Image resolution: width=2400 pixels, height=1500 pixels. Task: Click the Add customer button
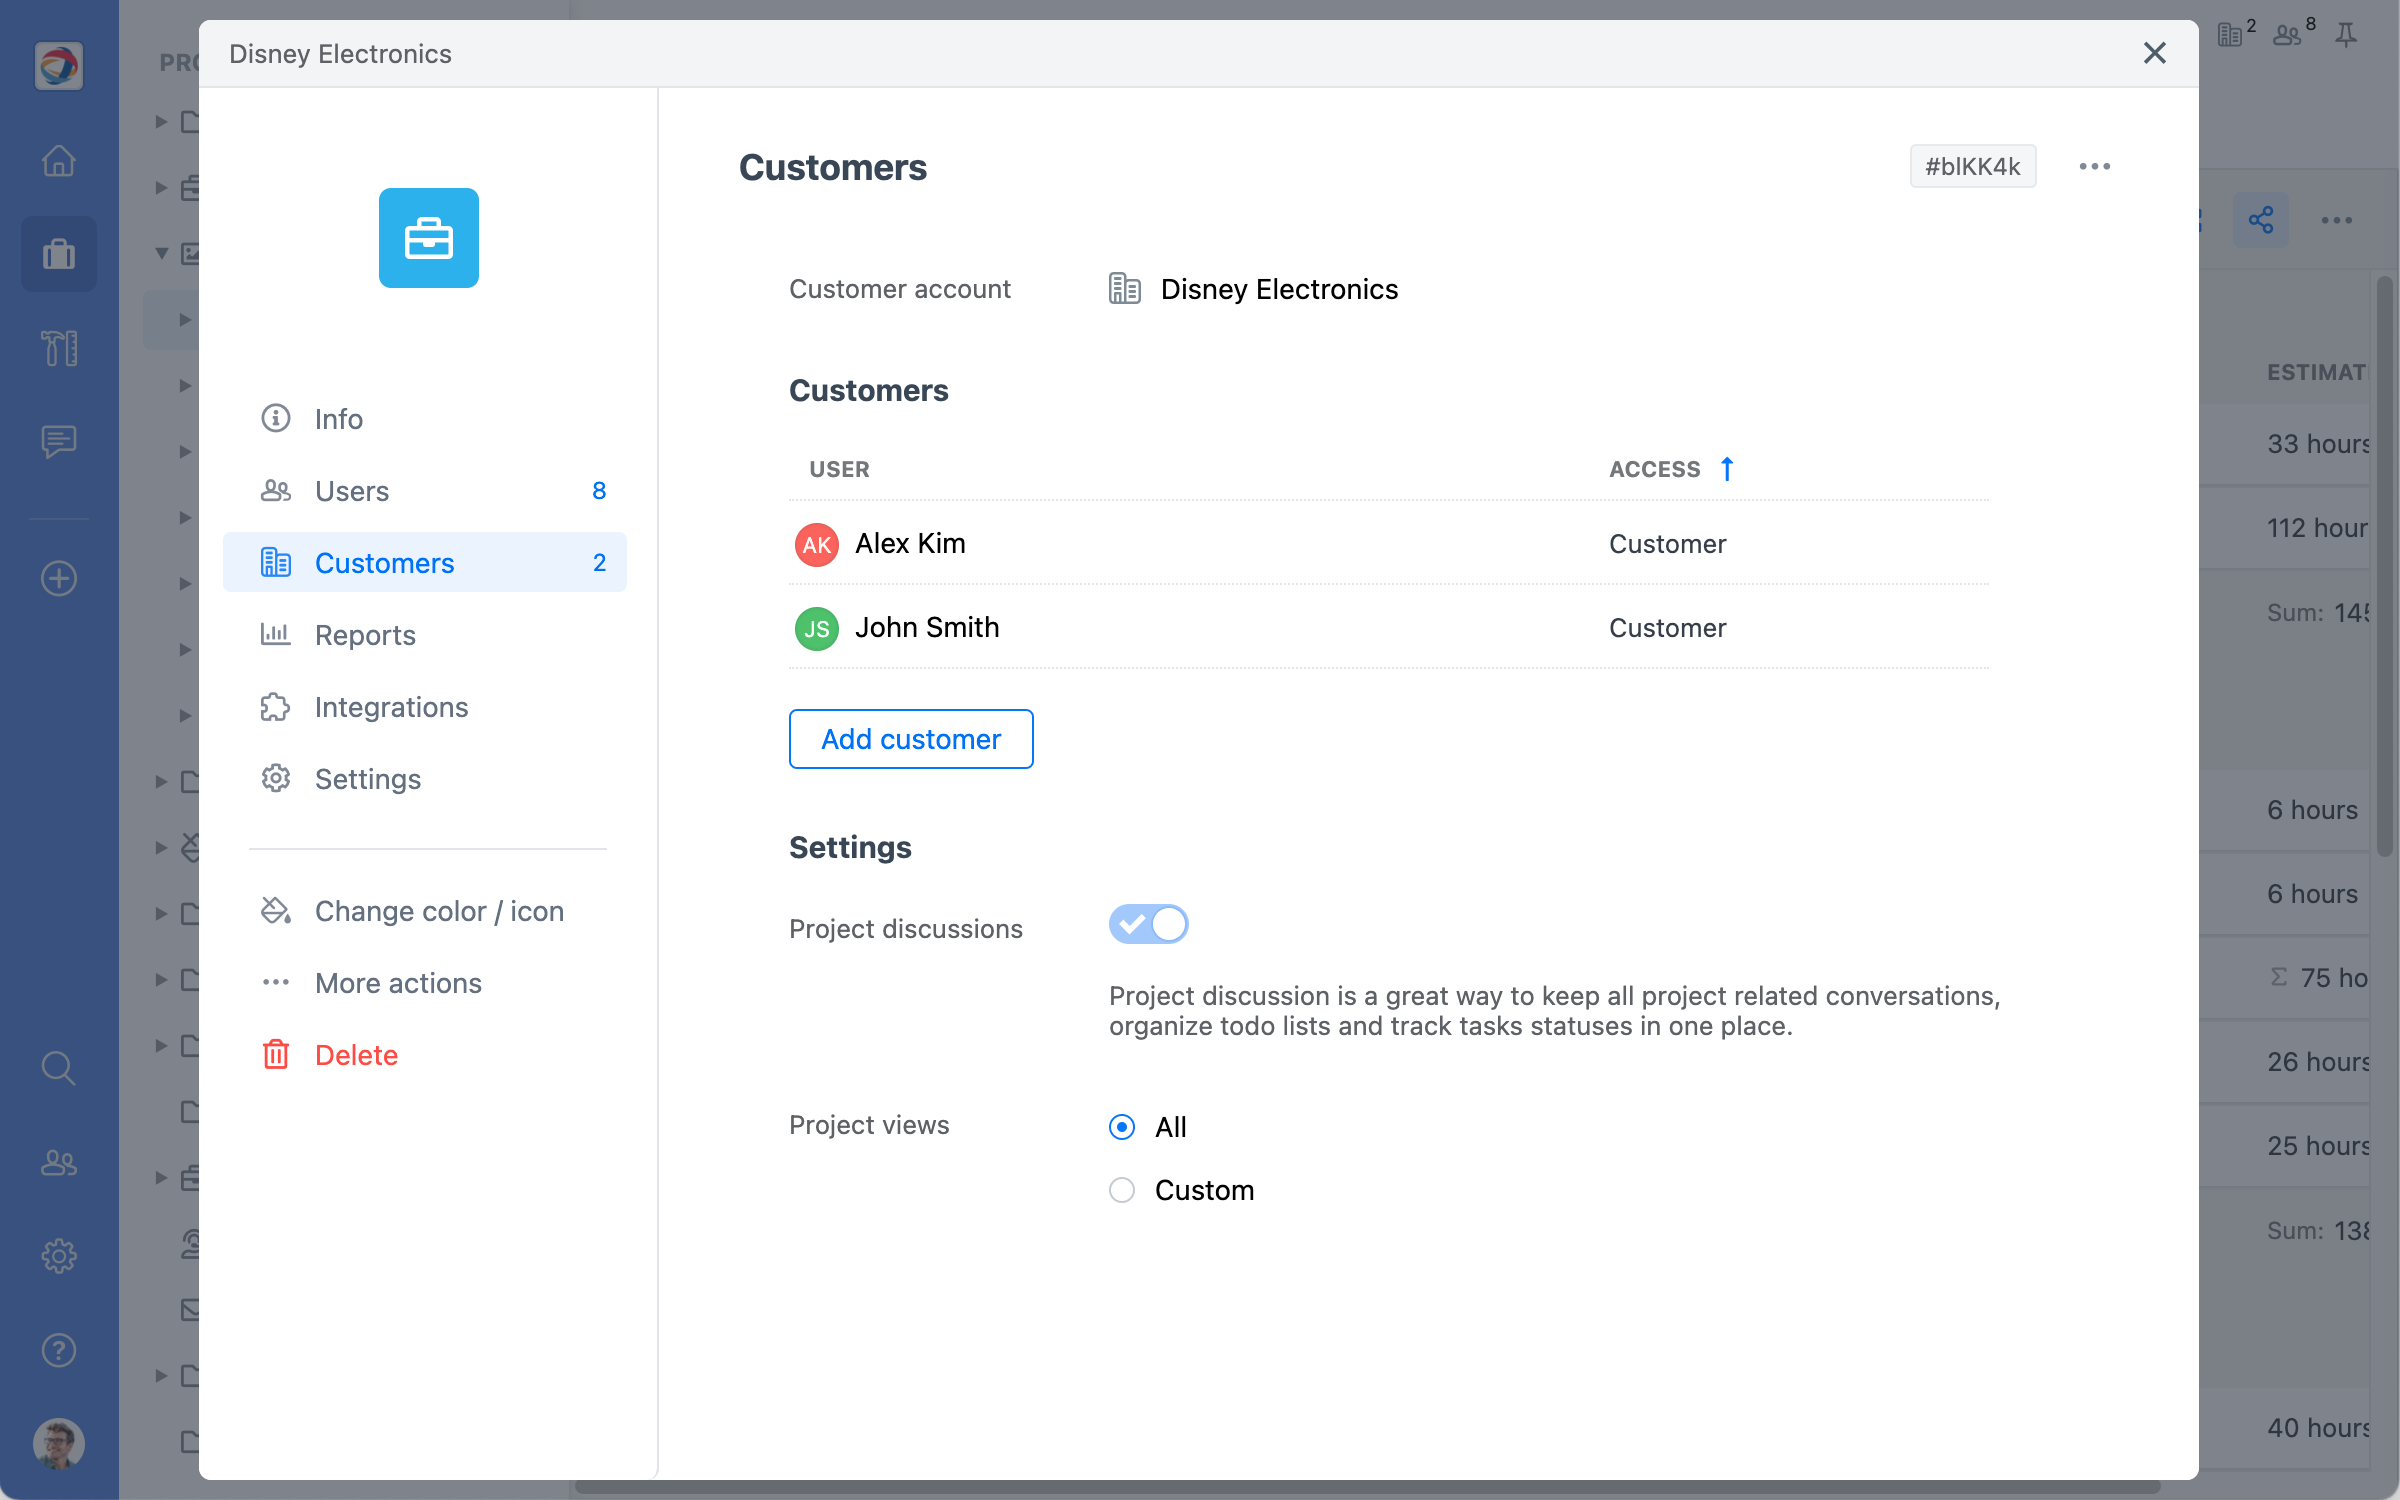[910, 739]
